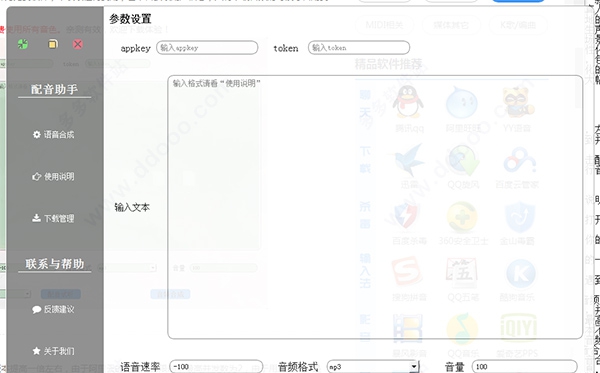Click the QQ音乐 icon in background page

tap(462, 329)
